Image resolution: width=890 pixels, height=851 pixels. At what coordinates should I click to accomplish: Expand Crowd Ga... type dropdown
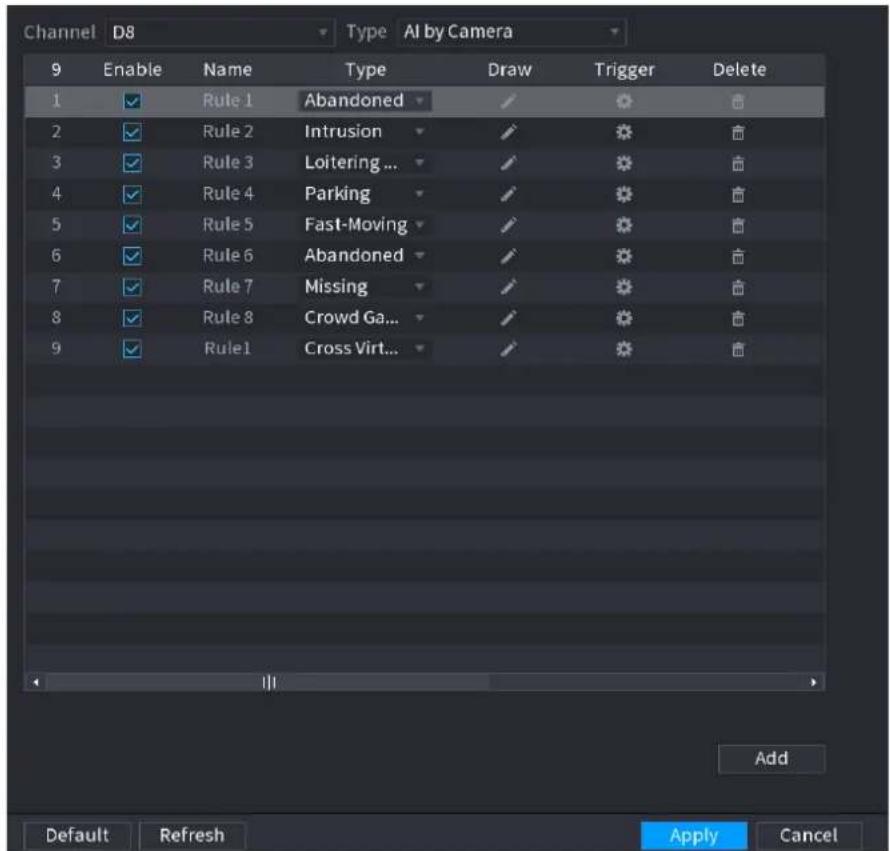[x=365, y=317]
